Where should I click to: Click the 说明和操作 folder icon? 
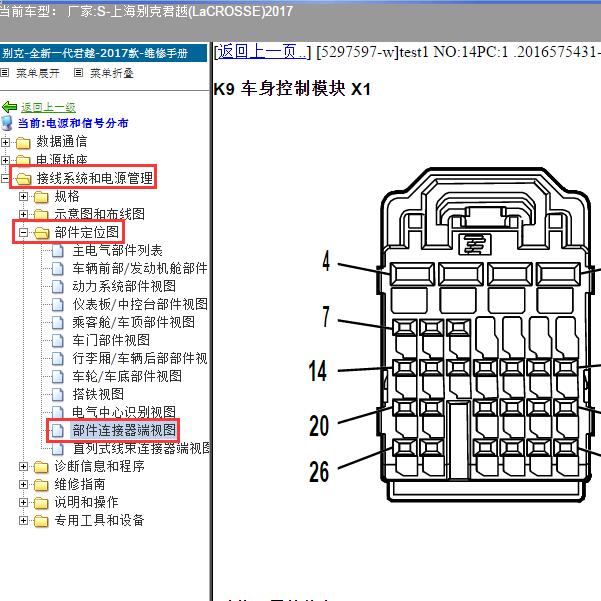[x=41, y=502]
